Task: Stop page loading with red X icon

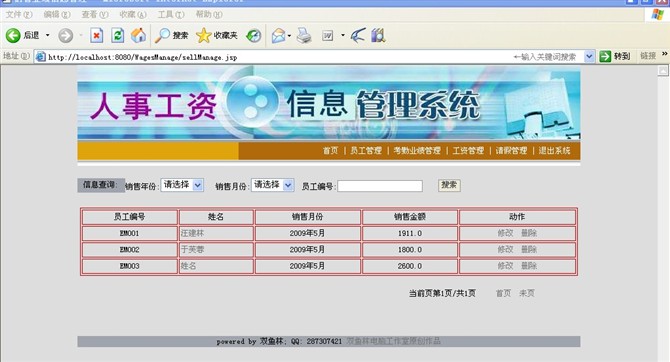Action: tap(97, 35)
